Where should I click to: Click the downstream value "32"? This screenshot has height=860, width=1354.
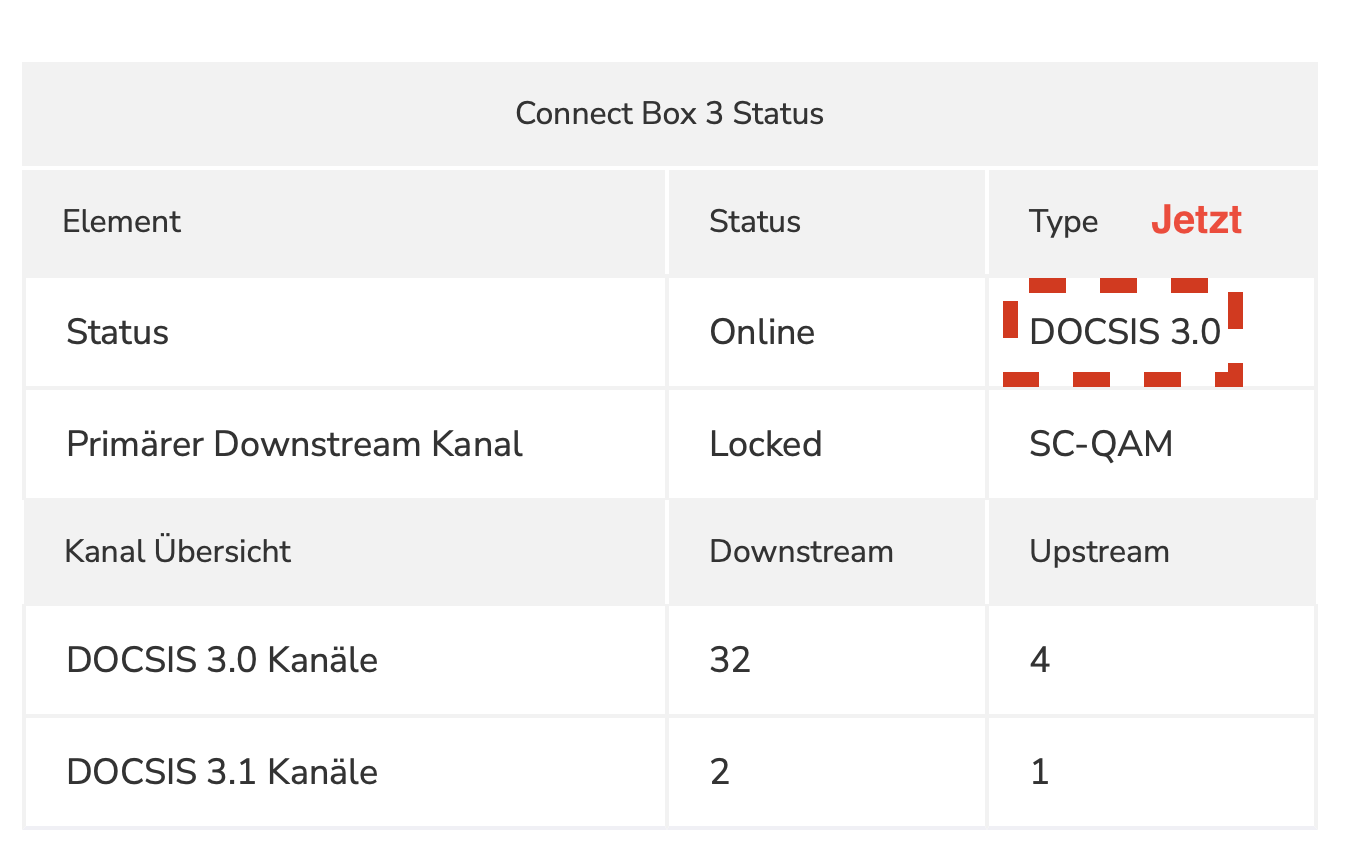pyautogui.click(x=730, y=660)
